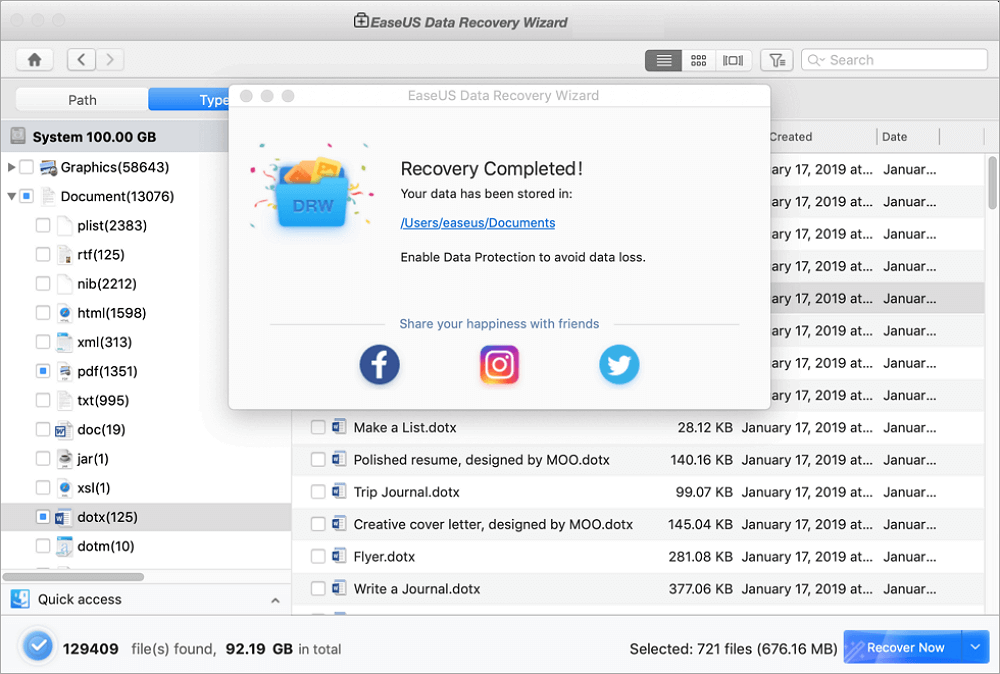Switch to grid thumbnail view
1000x674 pixels.
(x=699, y=61)
